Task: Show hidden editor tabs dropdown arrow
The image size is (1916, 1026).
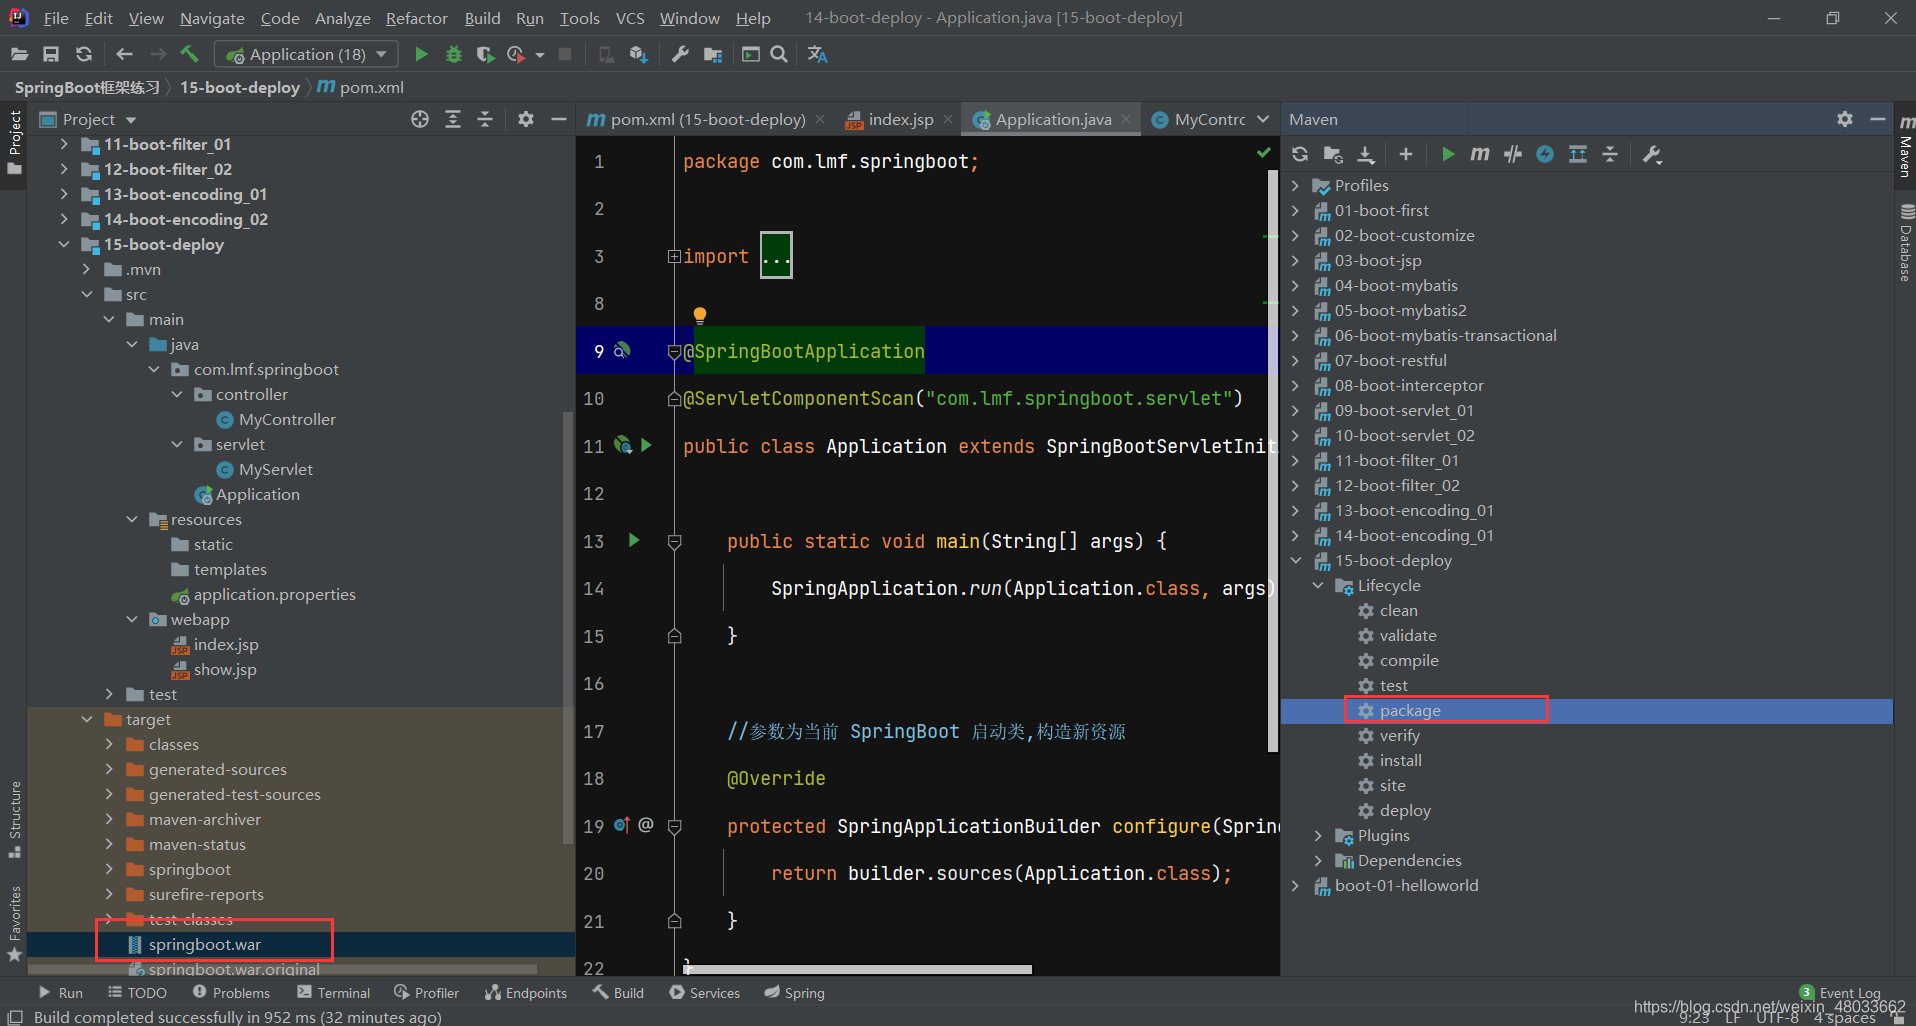Action: (x=1263, y=119)
